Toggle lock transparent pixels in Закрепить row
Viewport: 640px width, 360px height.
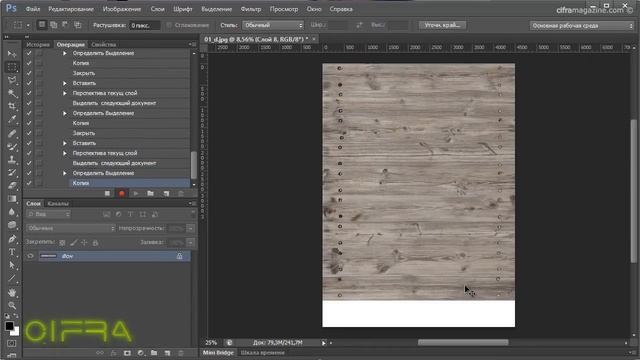click(62, 242)
